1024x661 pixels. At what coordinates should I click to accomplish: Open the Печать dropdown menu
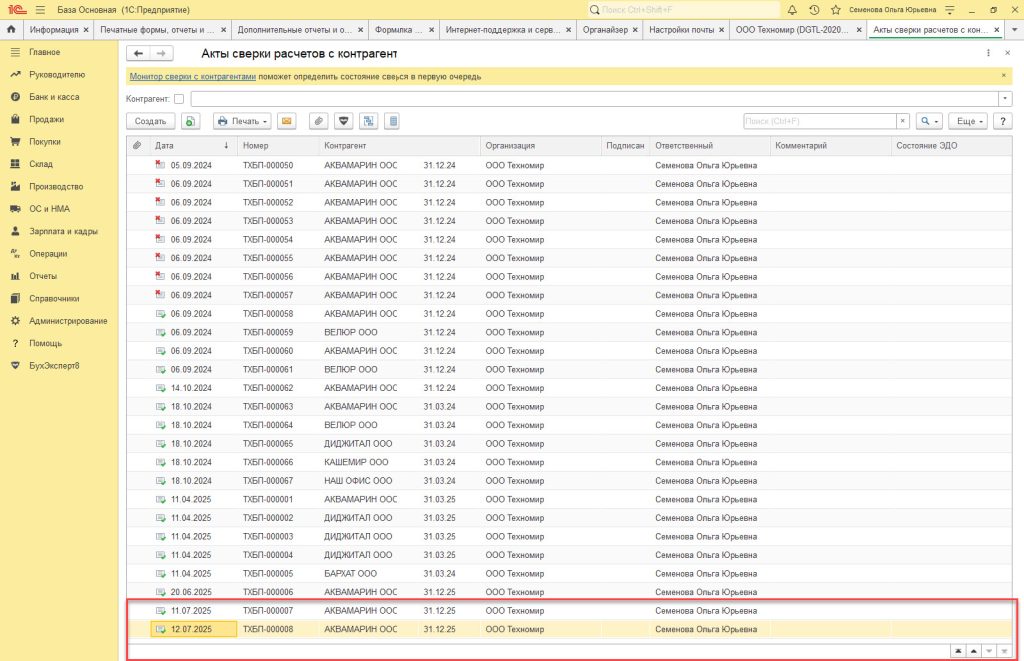point(242,121)
